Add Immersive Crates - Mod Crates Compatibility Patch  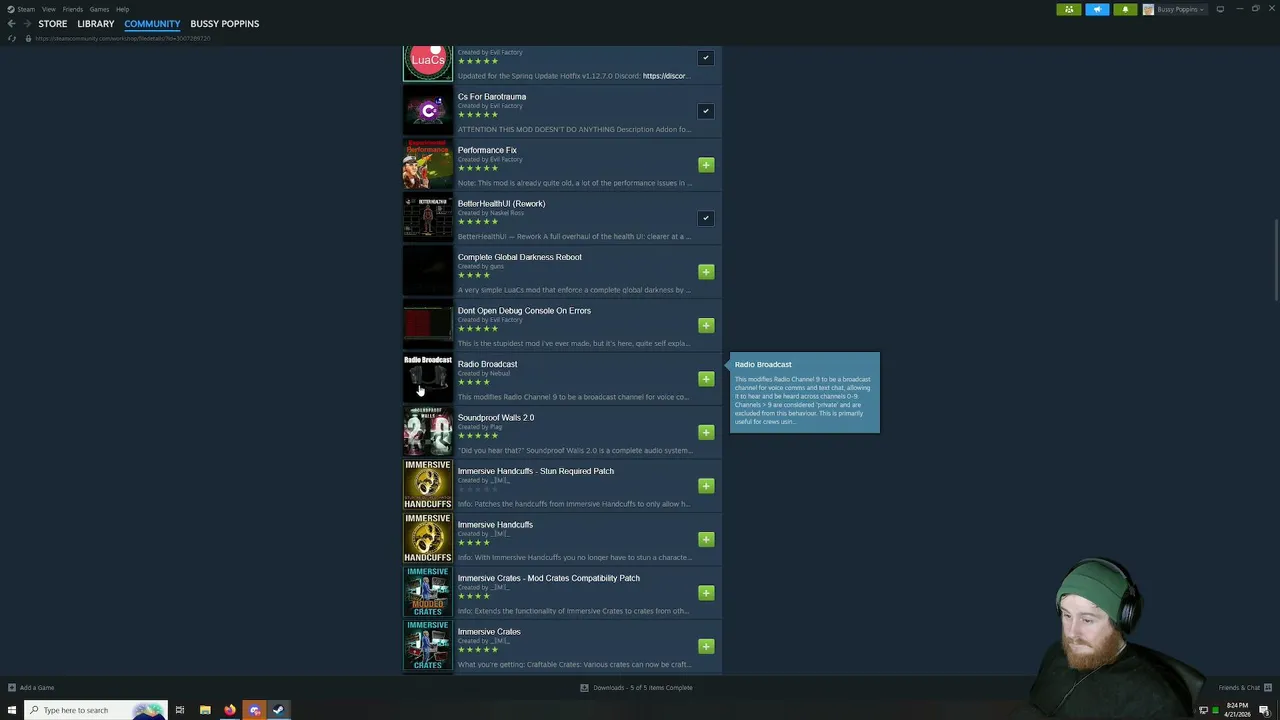pyautogui.click(x=706, y=593)
